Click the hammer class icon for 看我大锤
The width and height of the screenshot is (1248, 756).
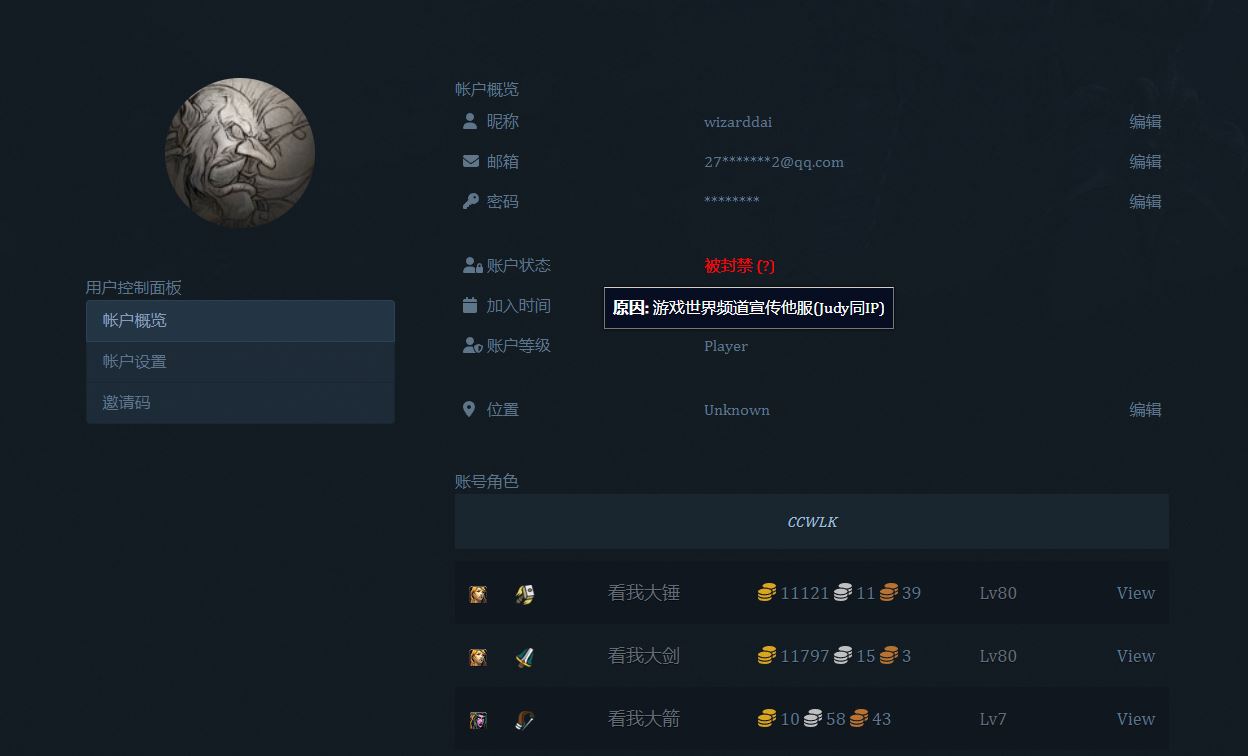tap(525, 594)
